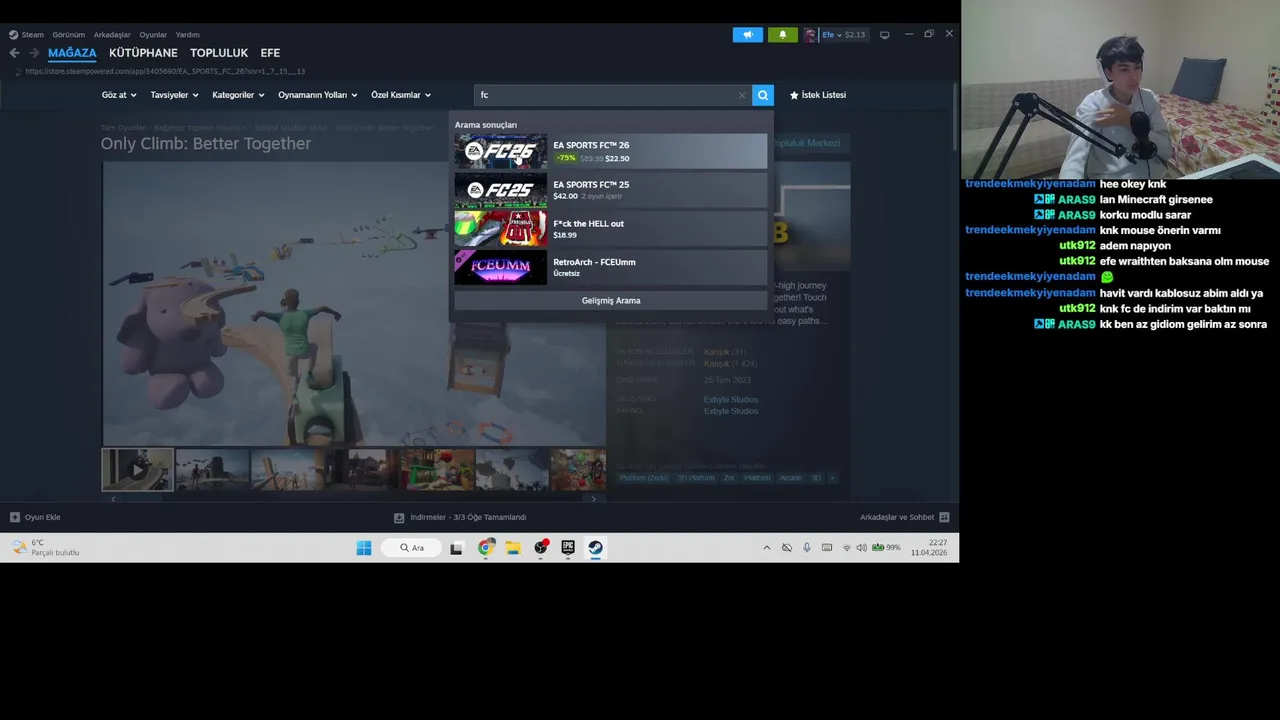Click the Windows Start button

(364, 547)
